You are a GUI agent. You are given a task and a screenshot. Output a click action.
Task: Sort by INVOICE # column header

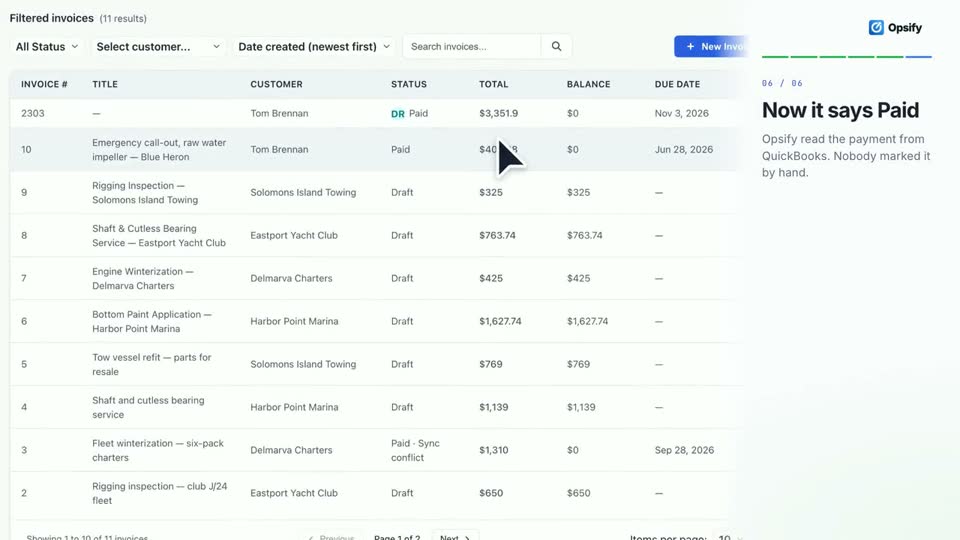[44, 84]
